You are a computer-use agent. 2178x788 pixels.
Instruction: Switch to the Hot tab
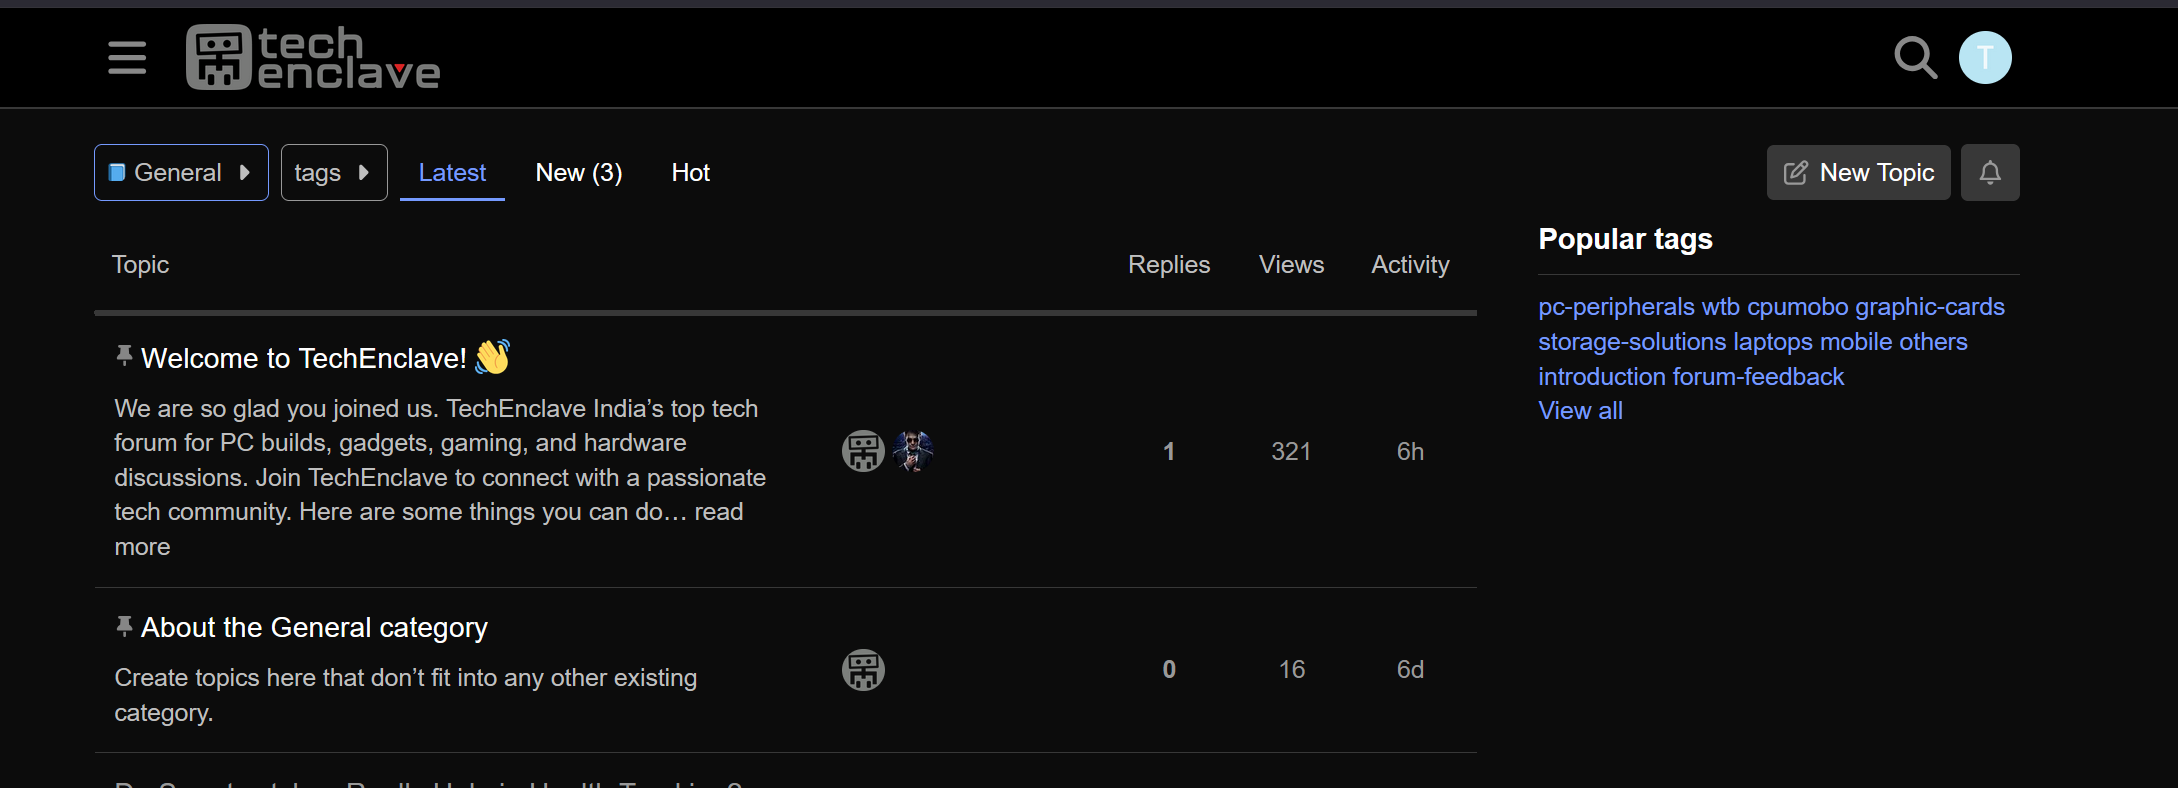[690, 172]
